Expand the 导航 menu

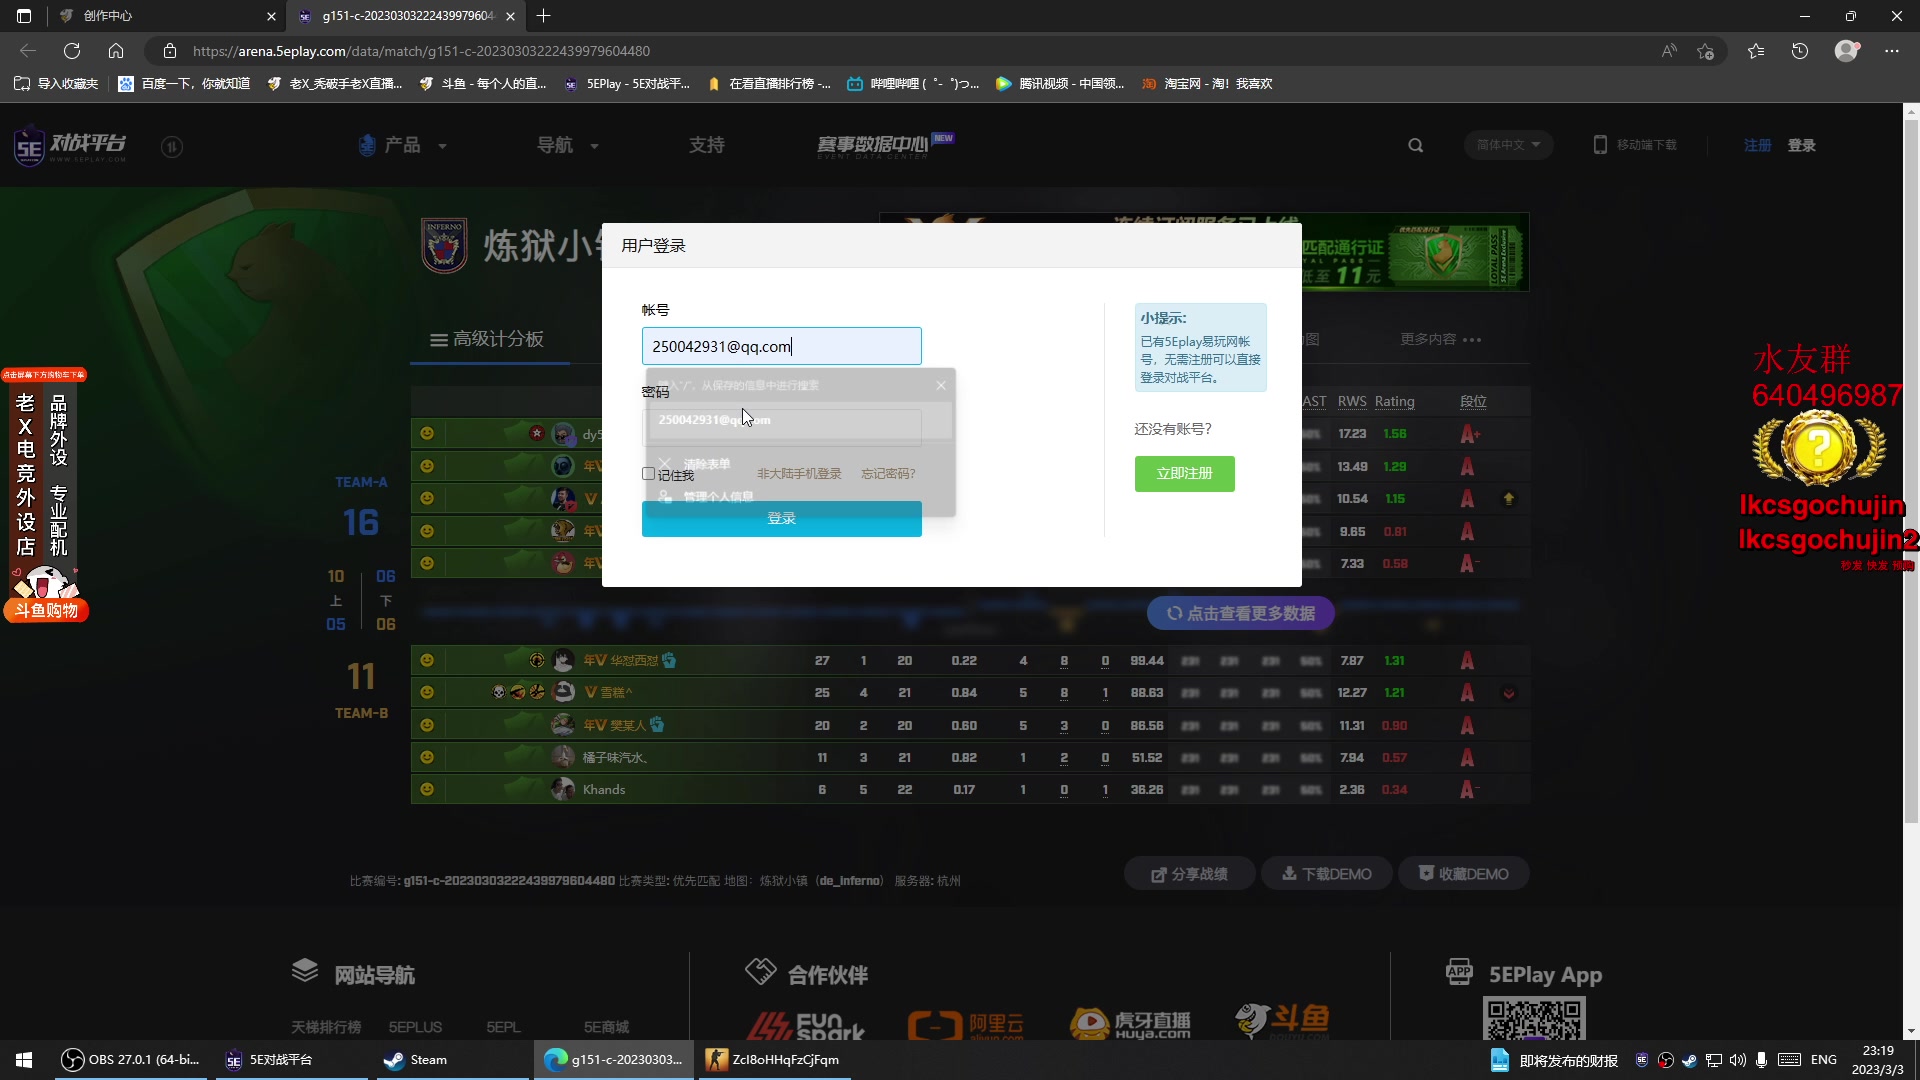[568, 145]
